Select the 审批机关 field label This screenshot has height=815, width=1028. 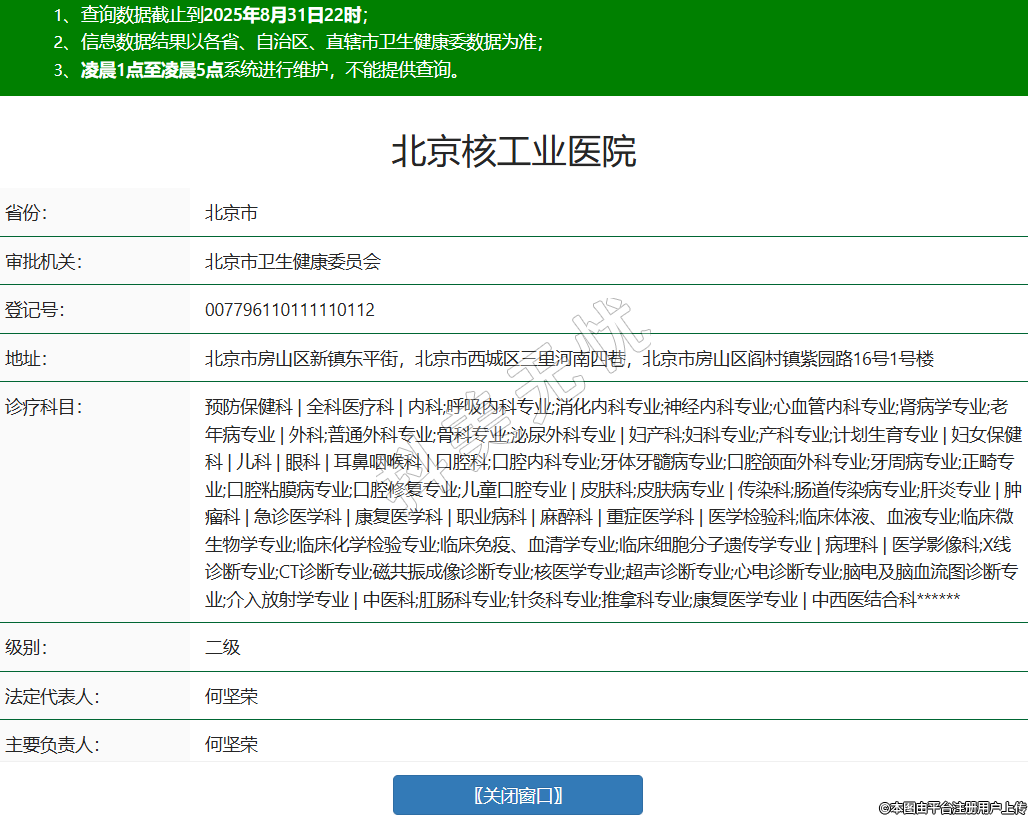(x=43, y=262)
